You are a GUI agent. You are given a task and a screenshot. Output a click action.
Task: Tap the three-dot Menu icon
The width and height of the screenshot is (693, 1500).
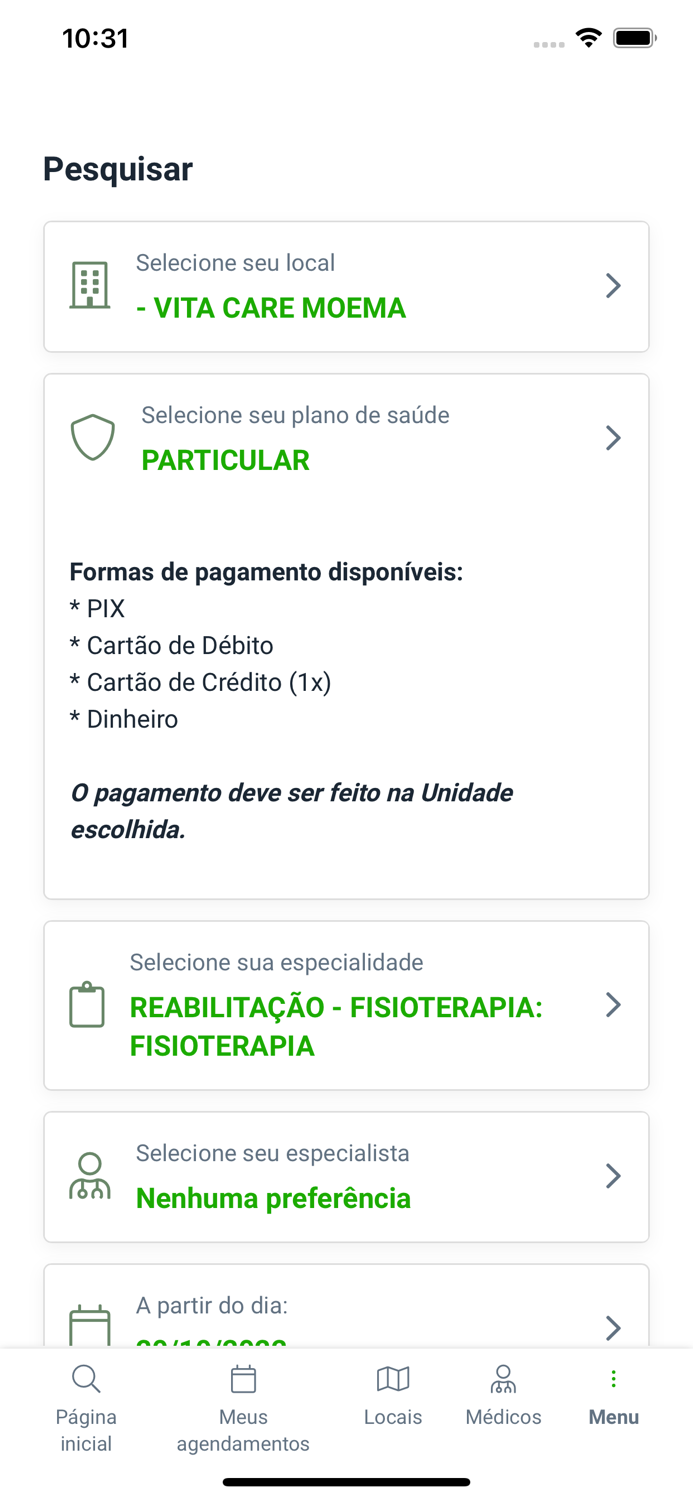click(x=613, y=1378)
